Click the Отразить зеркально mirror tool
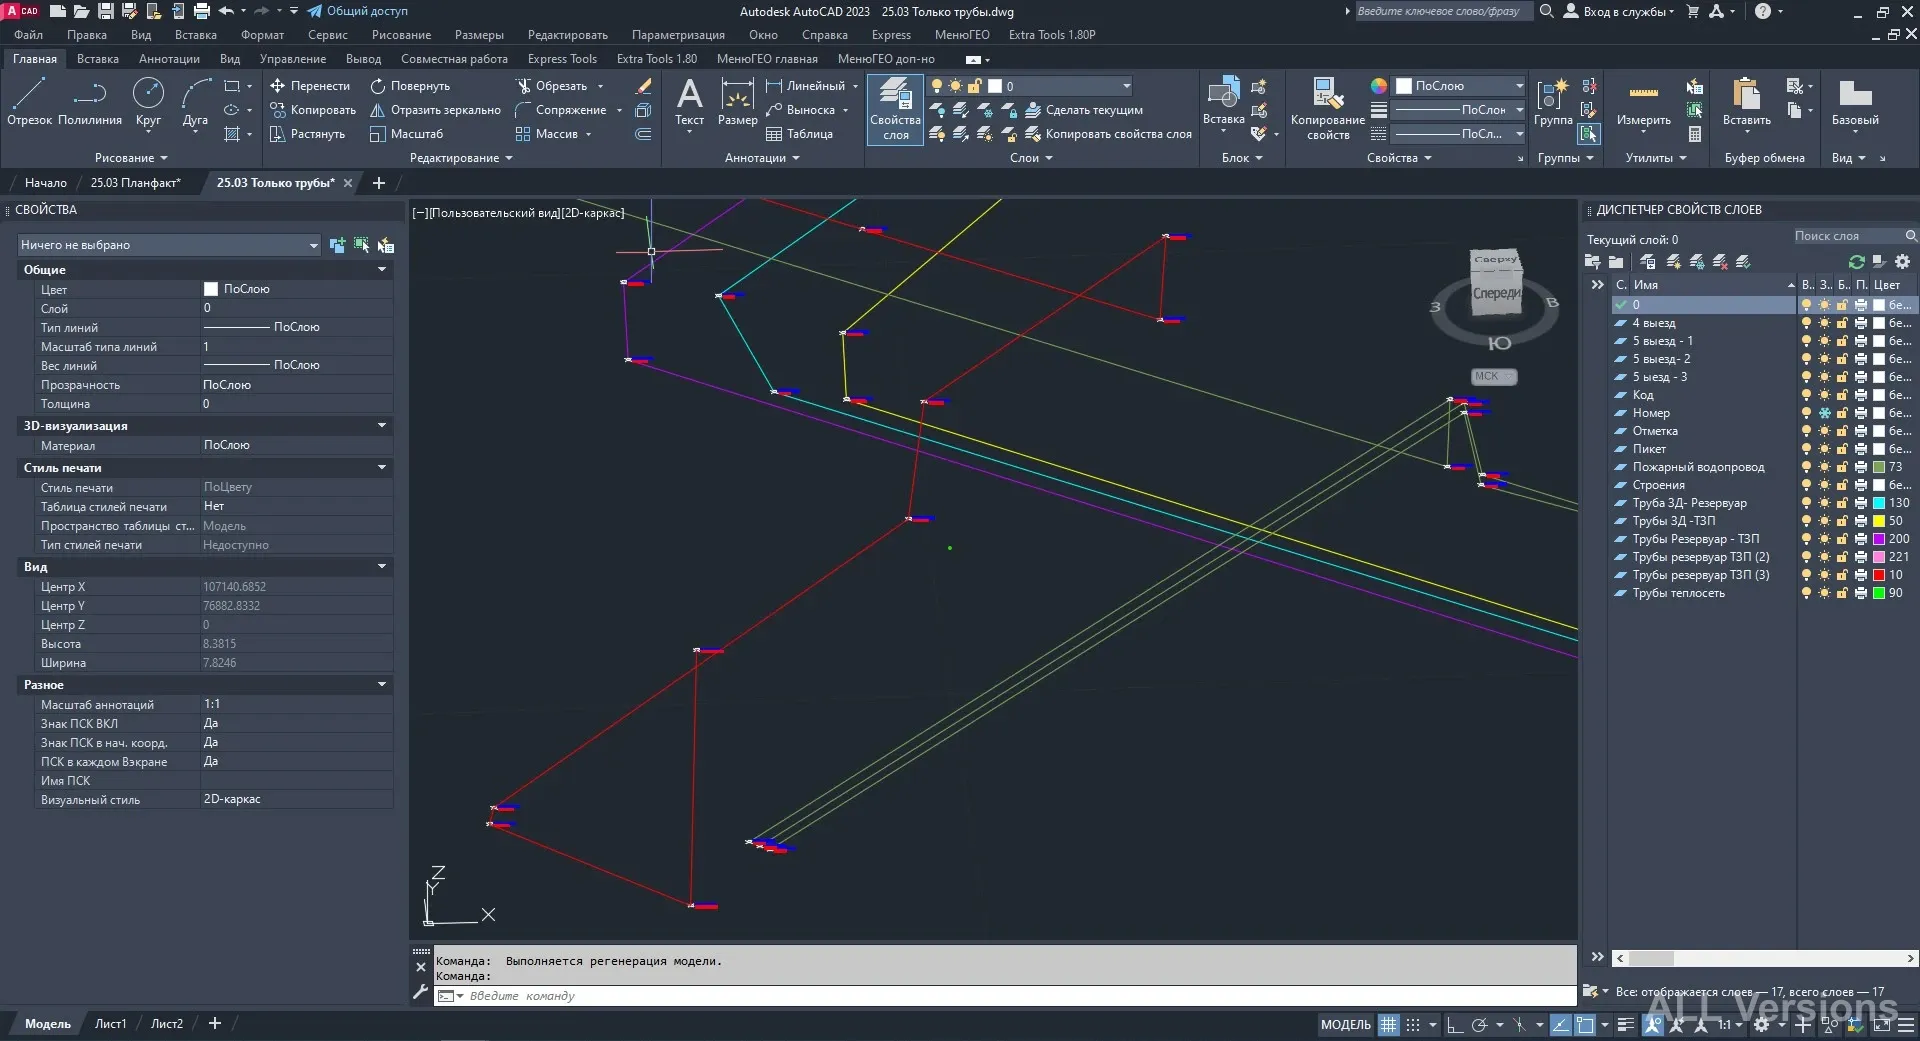Viewport: 1920px width, 1041px height. tap(435, 110)
